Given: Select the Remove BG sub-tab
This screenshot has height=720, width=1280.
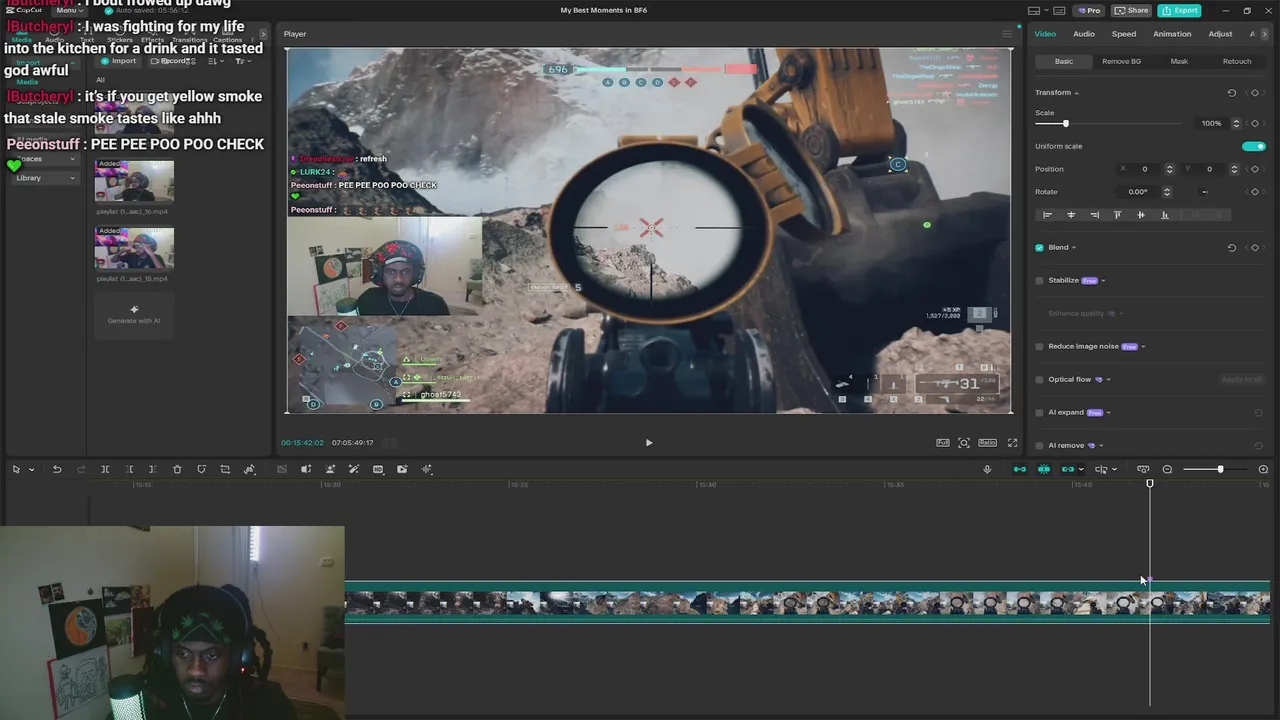Looking at the screenshot, I should (x=1121, y=61).
